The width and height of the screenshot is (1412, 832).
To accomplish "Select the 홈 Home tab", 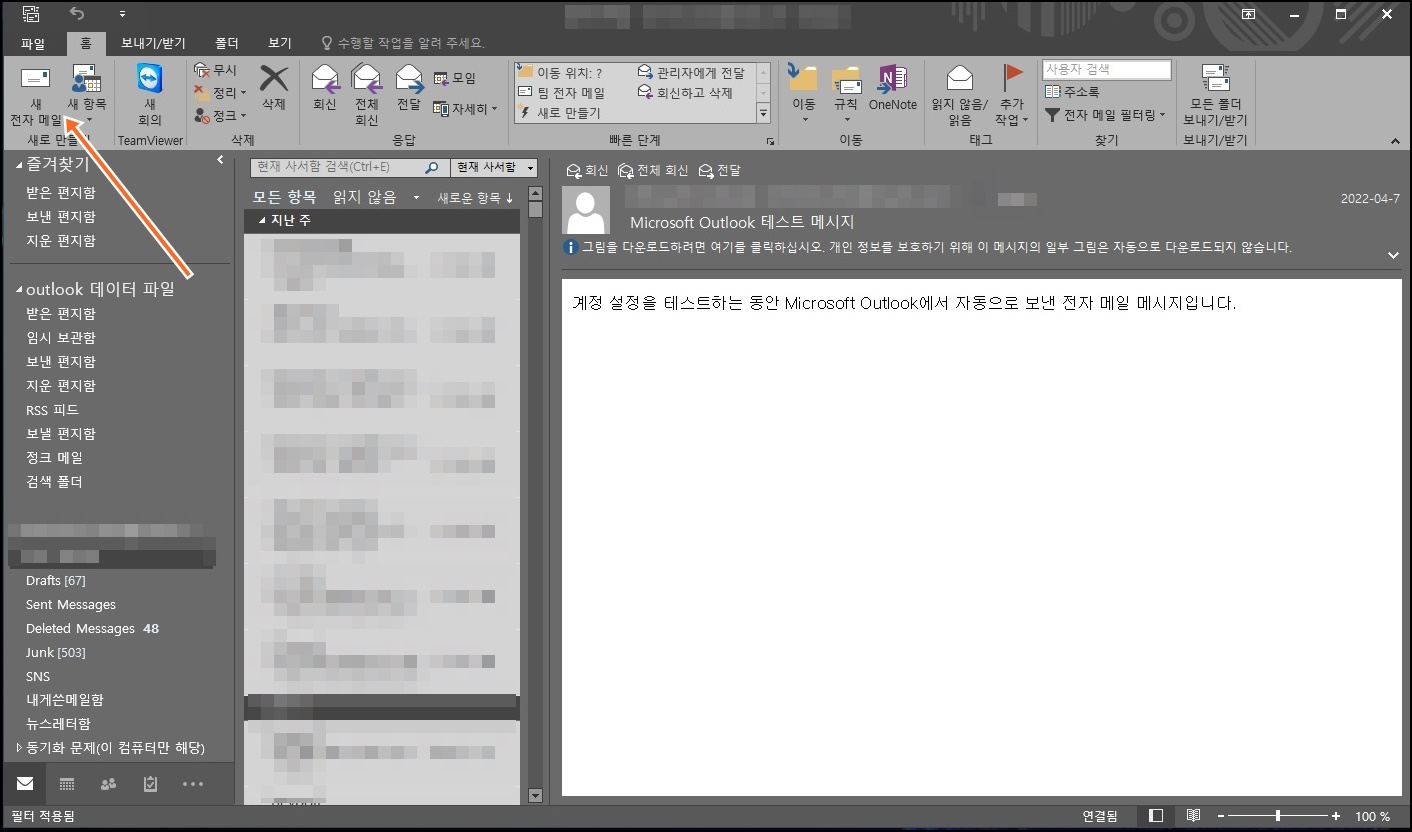I will pyautogui.click(x=86, y=43).
